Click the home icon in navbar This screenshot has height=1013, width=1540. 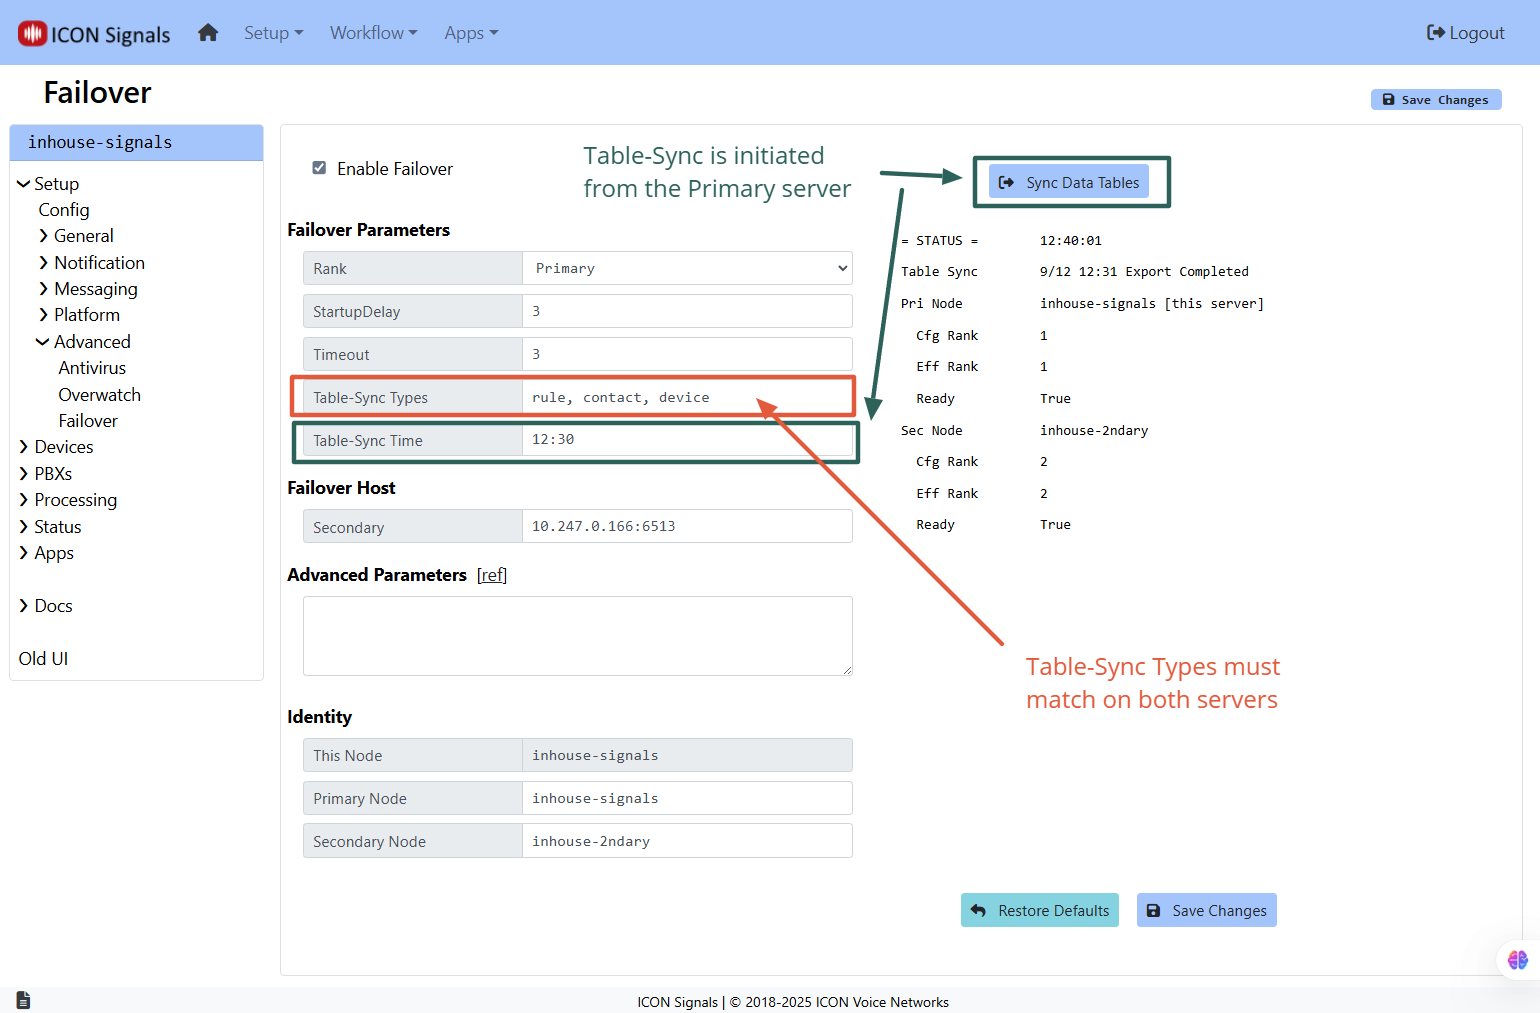(x=208, y=33)
